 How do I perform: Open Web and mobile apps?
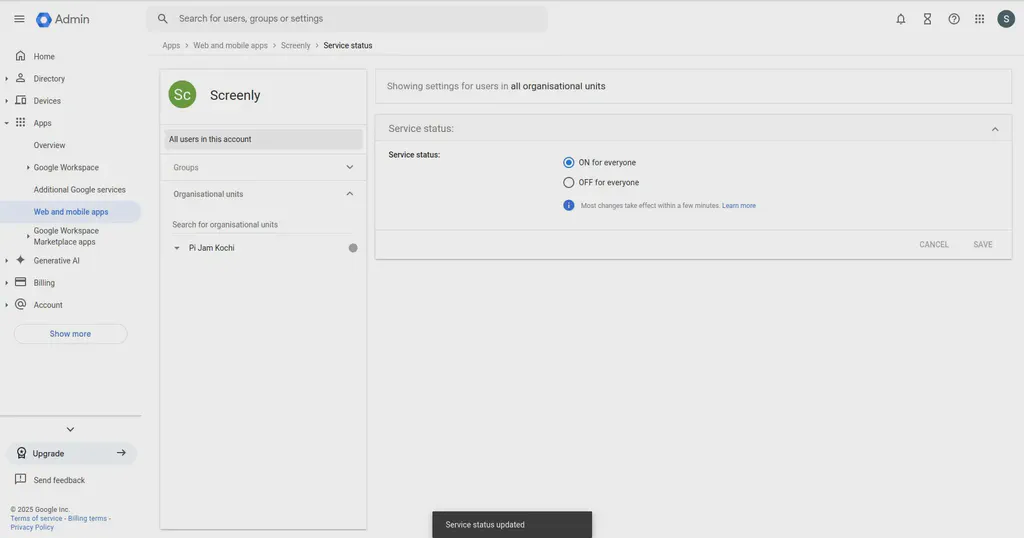pos(71,212)
